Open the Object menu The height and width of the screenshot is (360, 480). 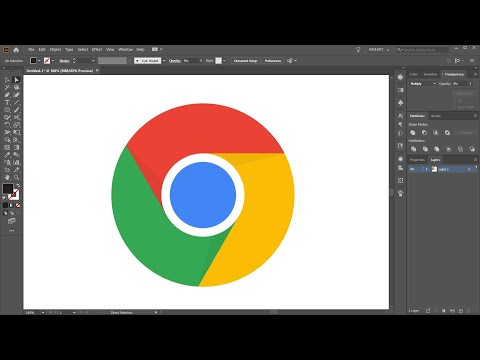tap(55, 49)
